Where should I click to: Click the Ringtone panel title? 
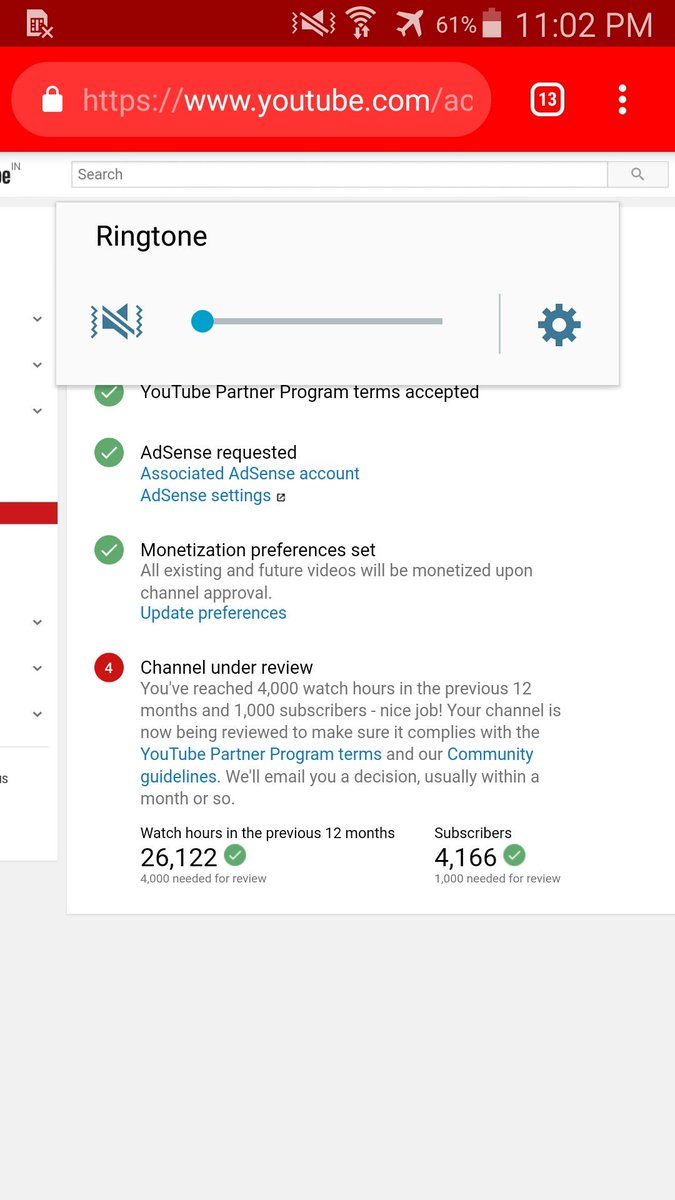click(151, 236)
